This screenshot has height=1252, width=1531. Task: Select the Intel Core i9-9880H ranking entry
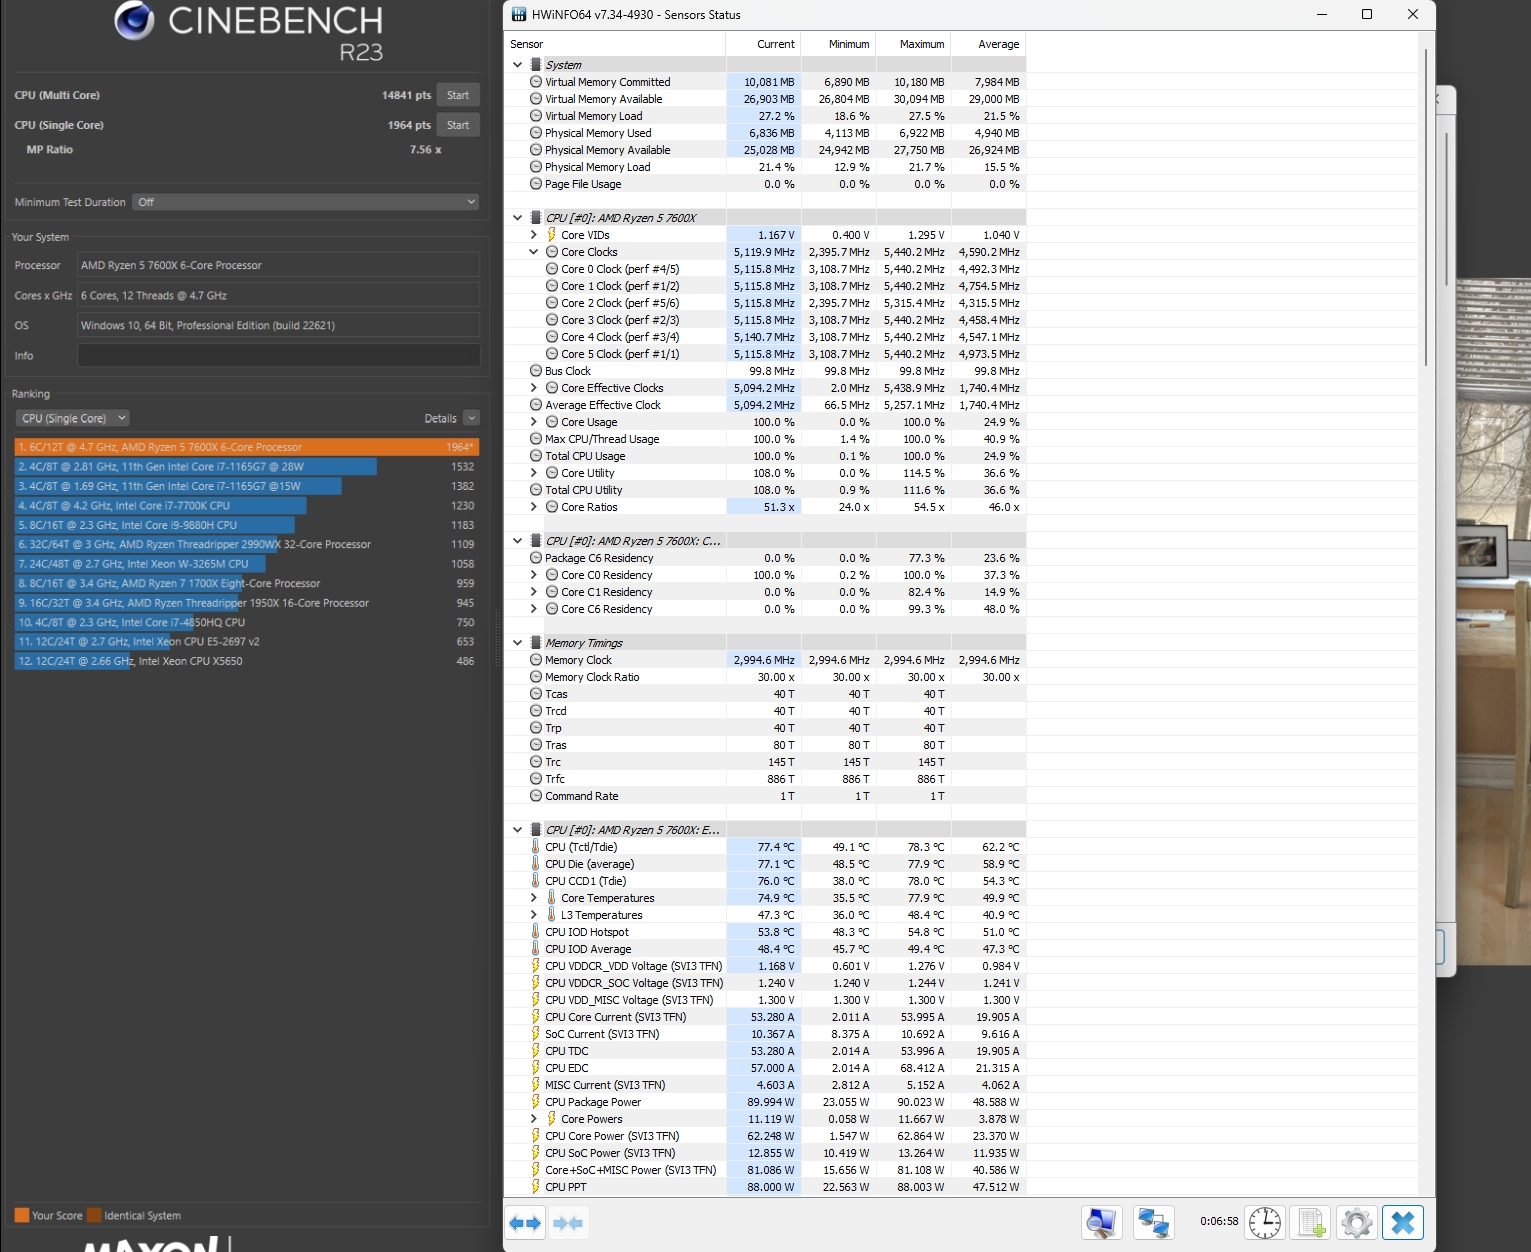(x=247, y=525)
